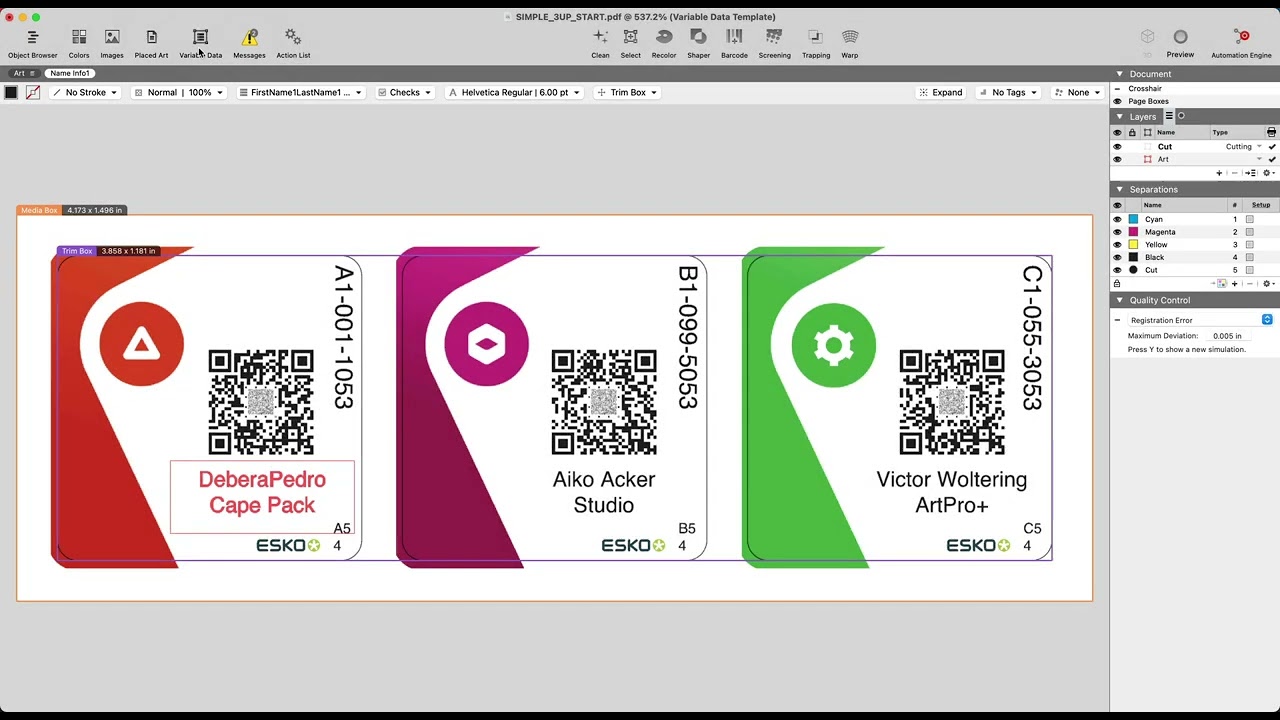
Task: Select the Cut separation row
Action: [x=1195, y=270]
